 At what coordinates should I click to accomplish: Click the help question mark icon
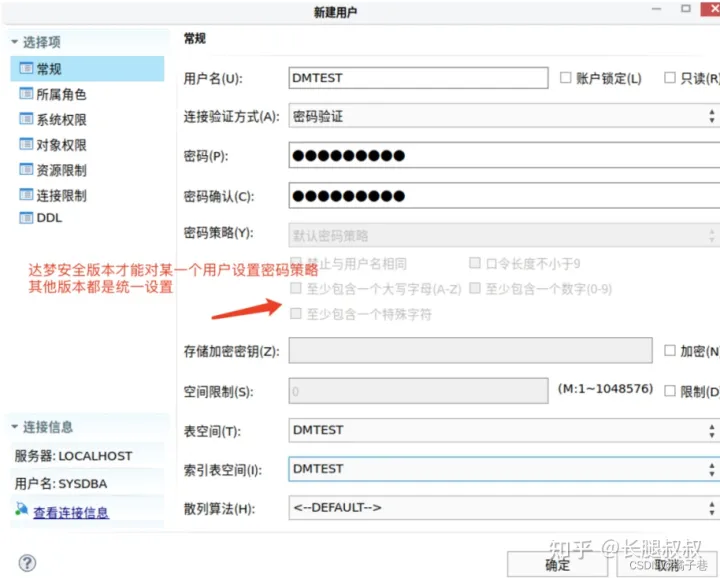pyautogui.click(x=27, y=563)
